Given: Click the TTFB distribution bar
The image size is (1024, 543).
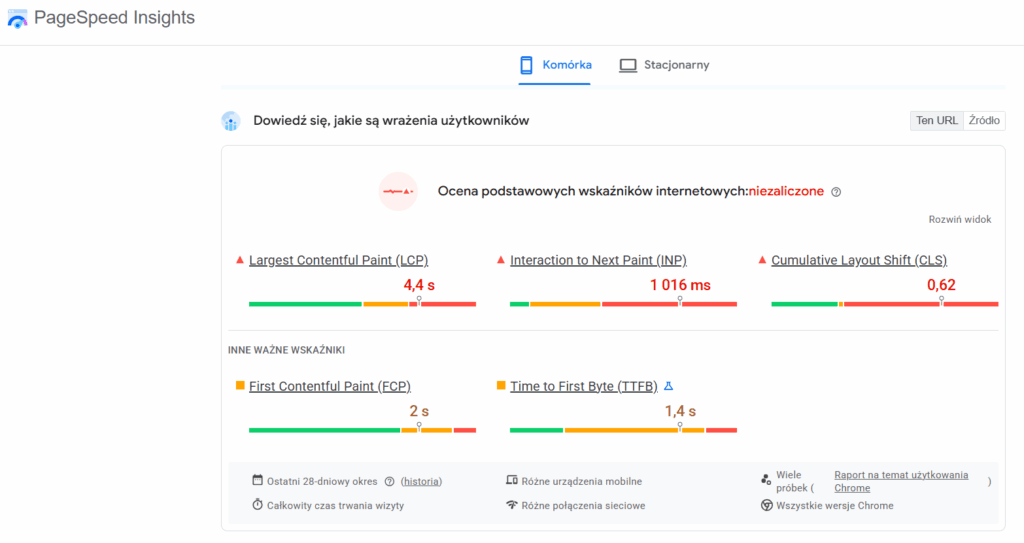Looking at the screenshot, I should click(x=624, y=430).
